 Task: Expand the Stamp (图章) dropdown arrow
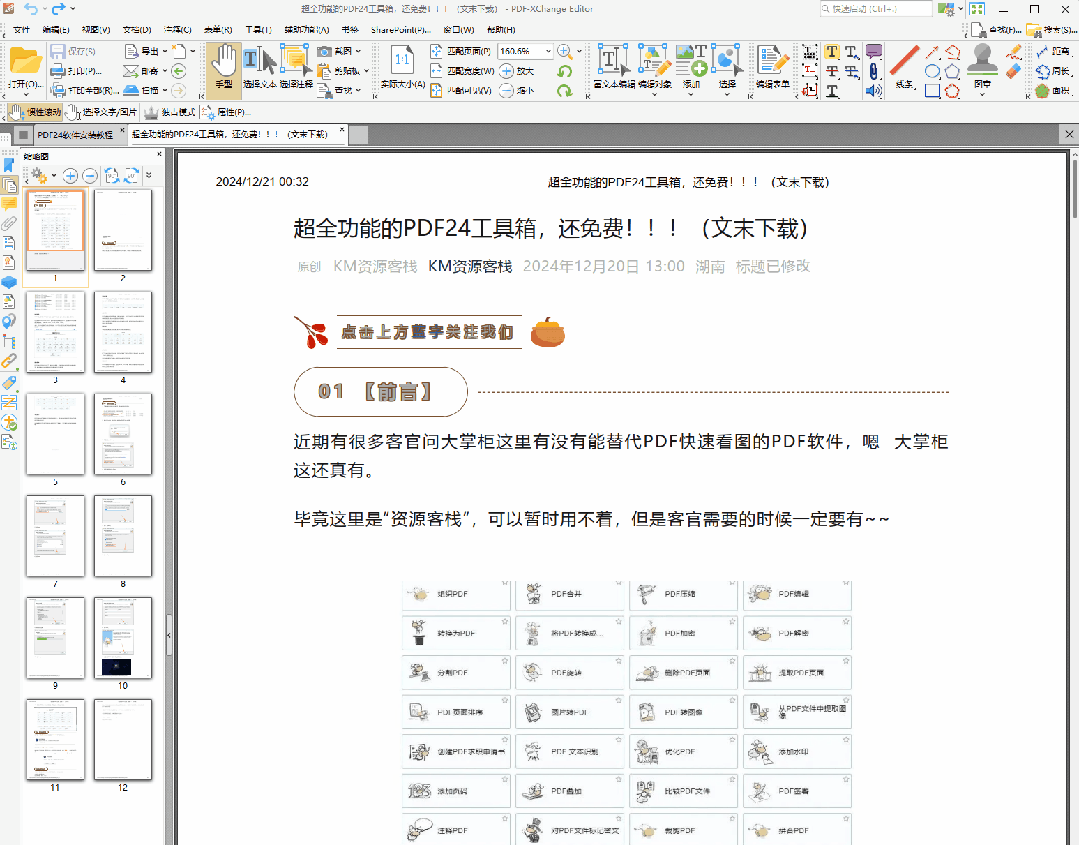983,94
